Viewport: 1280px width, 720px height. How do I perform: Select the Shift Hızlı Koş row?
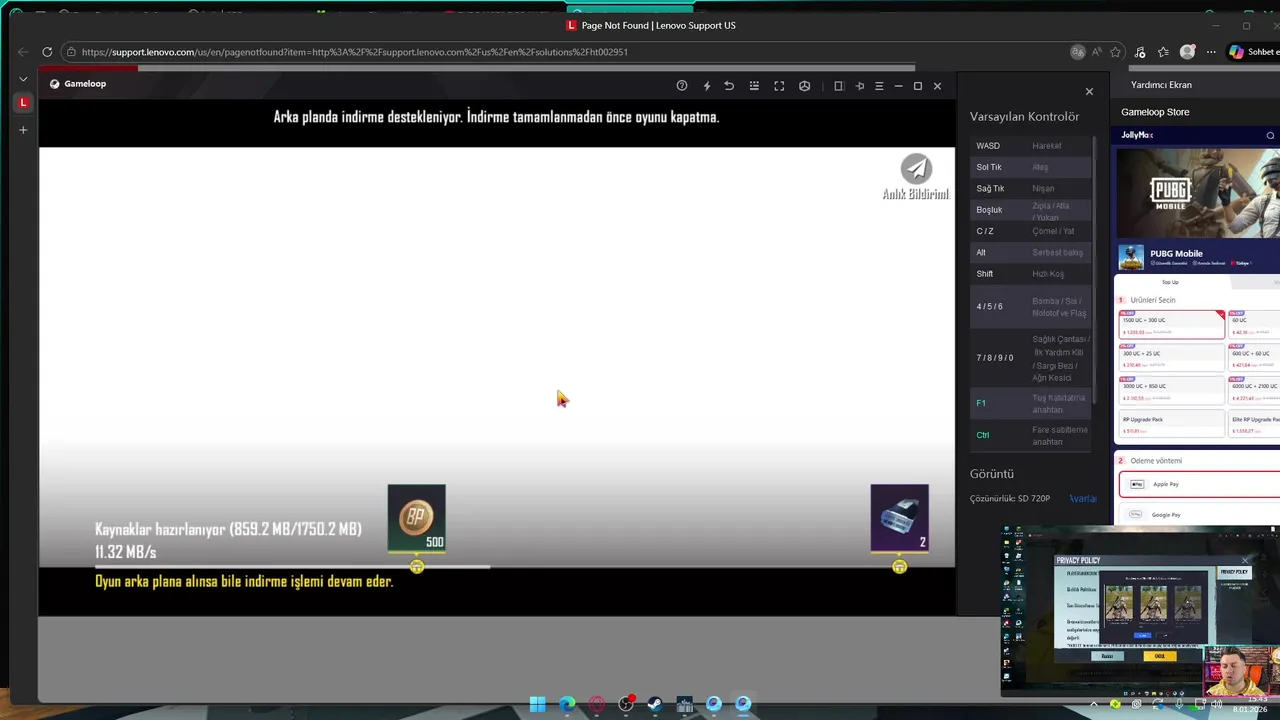click(1030, 274)
